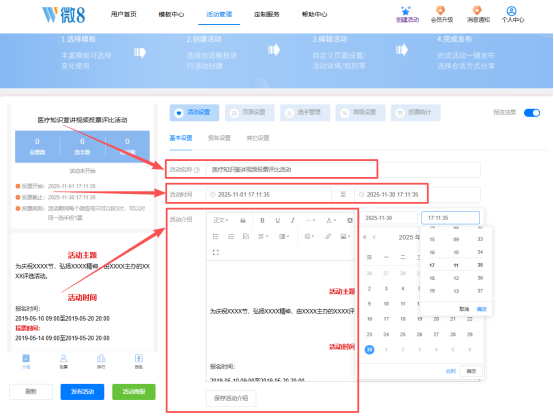
Task: Open 正文 paragraph style dropdown
Action: (221, 220)
